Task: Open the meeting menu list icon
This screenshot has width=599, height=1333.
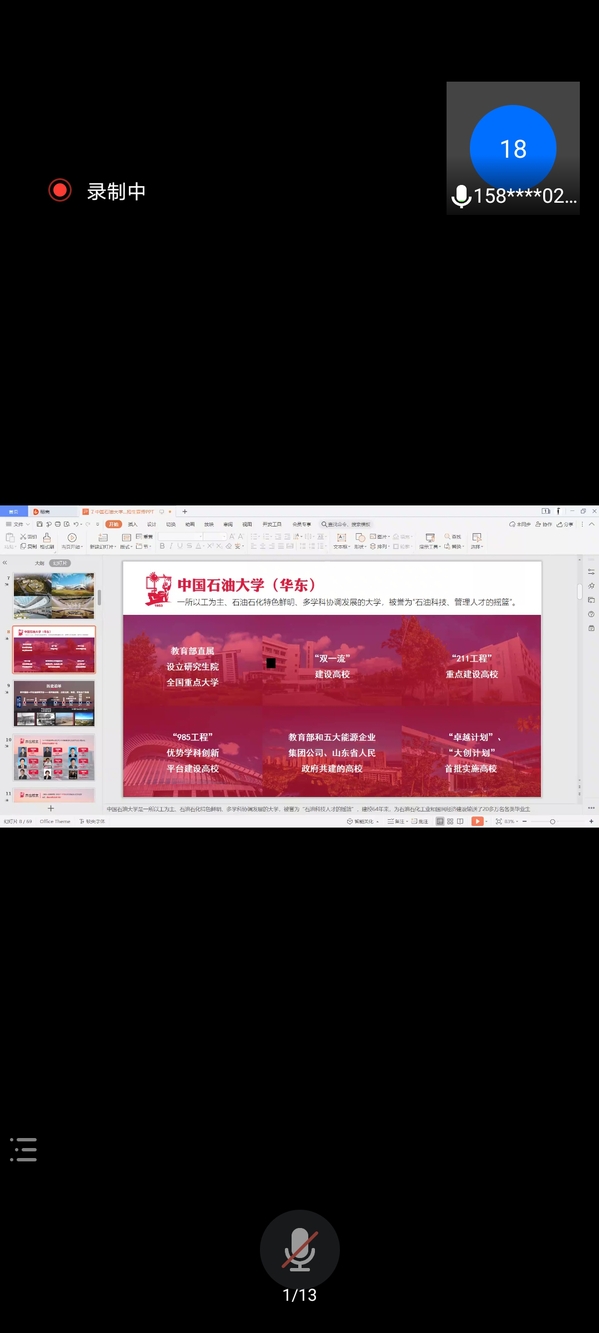Action: pyautogui.click(x=24, y=1149)
